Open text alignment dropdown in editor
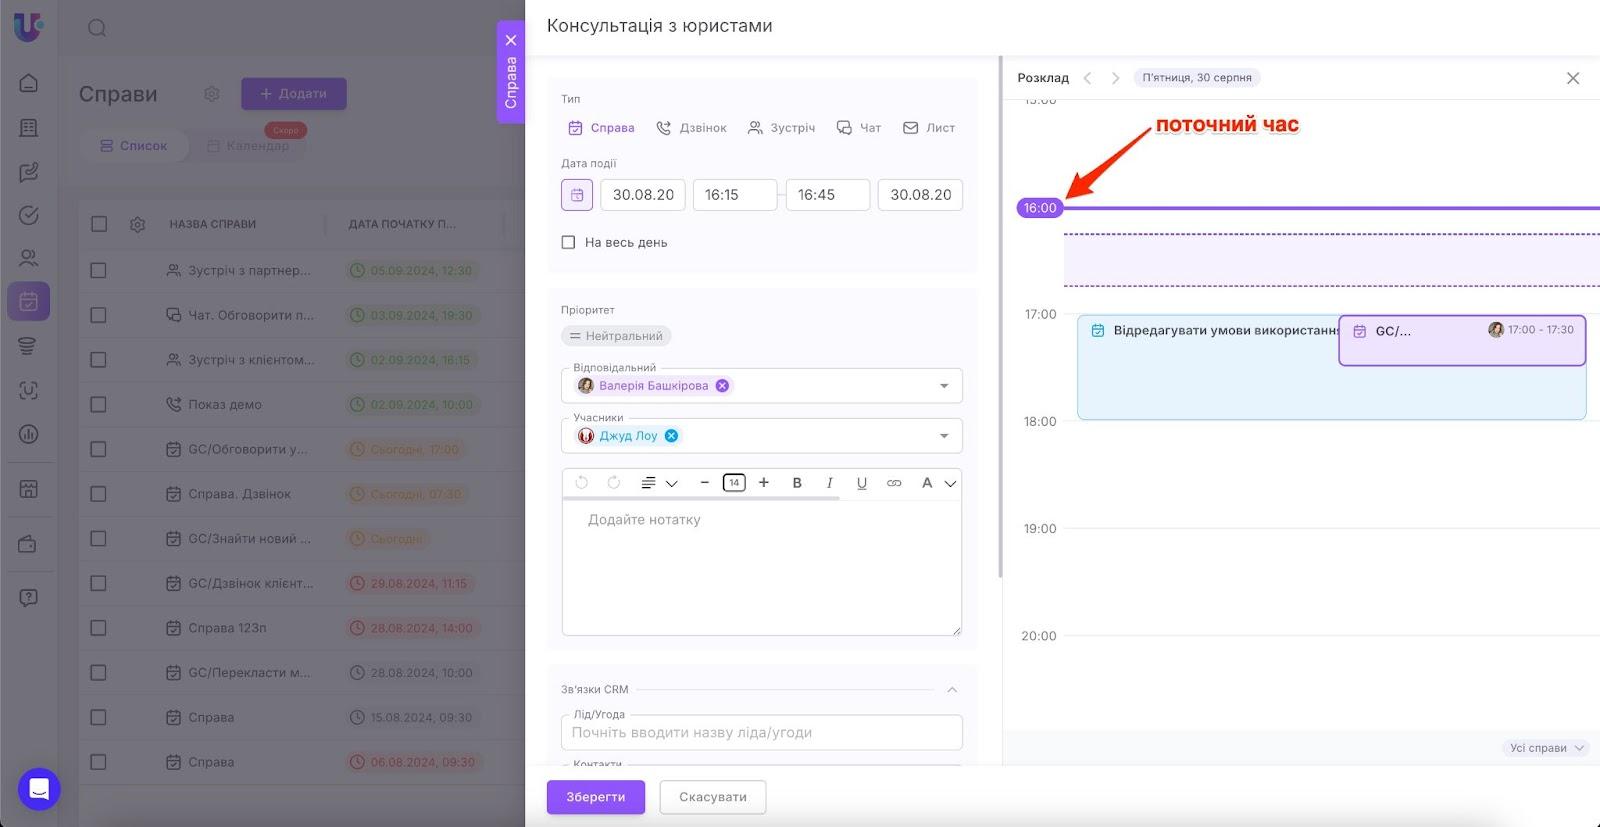Image resolution: width=1600 pixels, height=827 pixels. [659, 483]
